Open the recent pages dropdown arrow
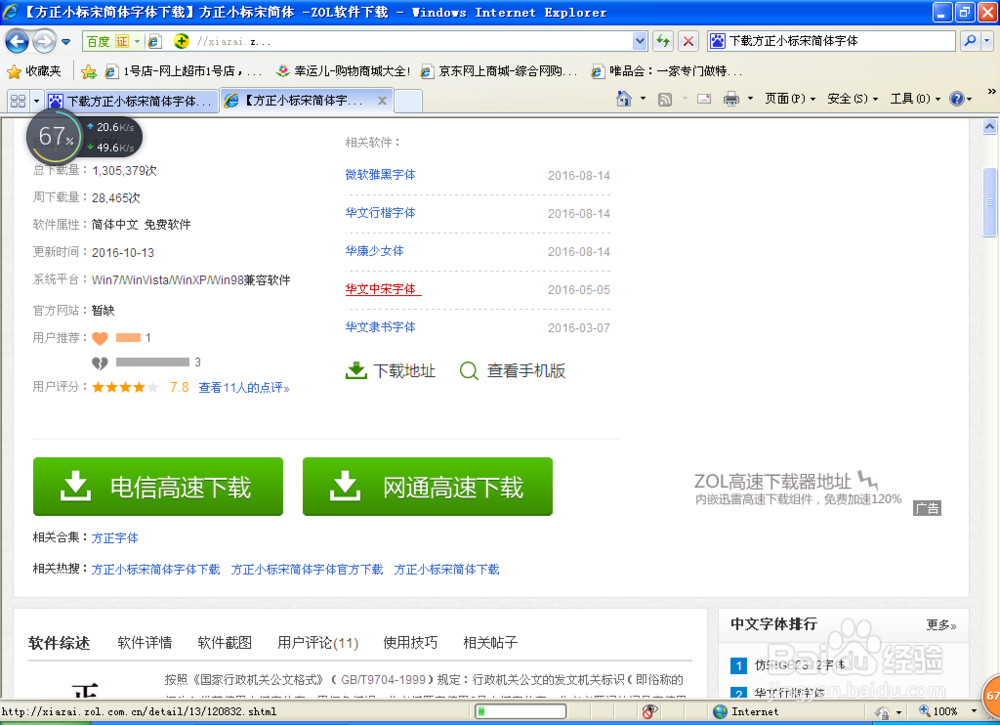Viewport: 1000px width, 725px height. (x=66, y=42)
